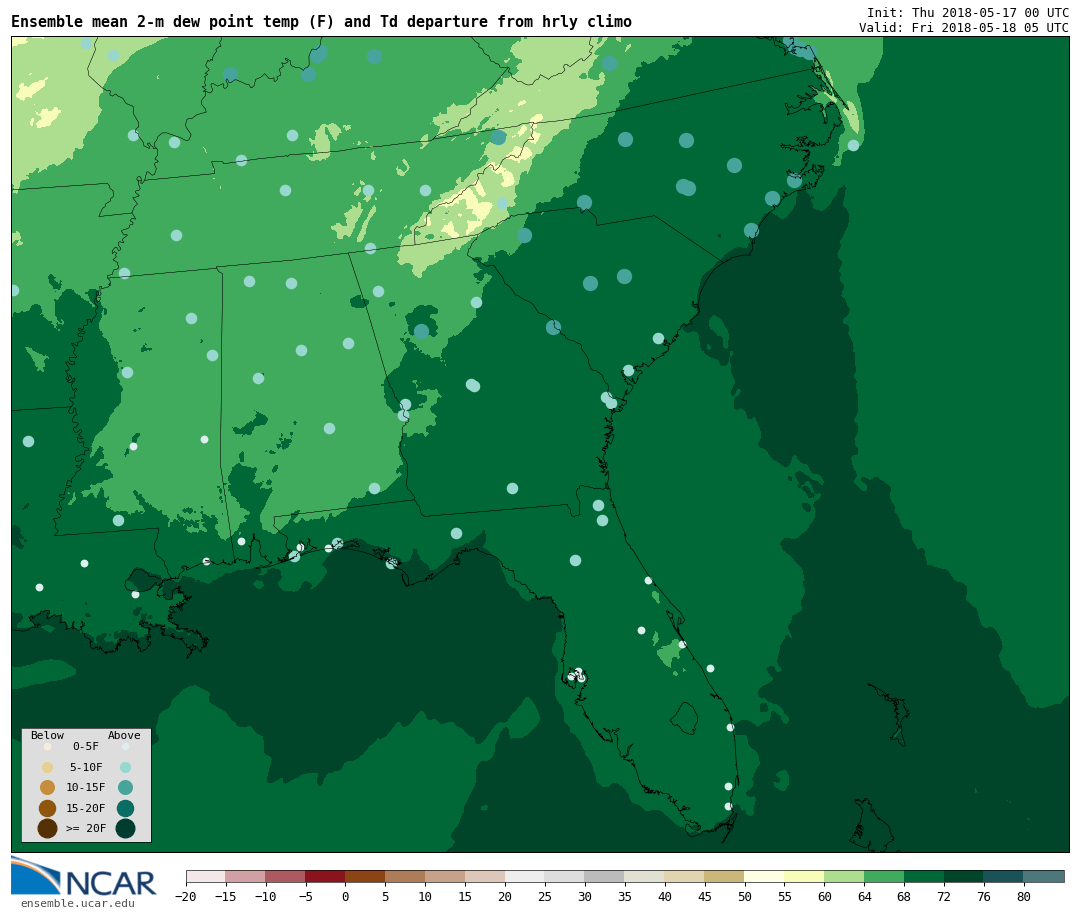Pick the medium gray 30 to 35 colorbar swatch
1080x915 pixels.
click(x=605, y=876)
